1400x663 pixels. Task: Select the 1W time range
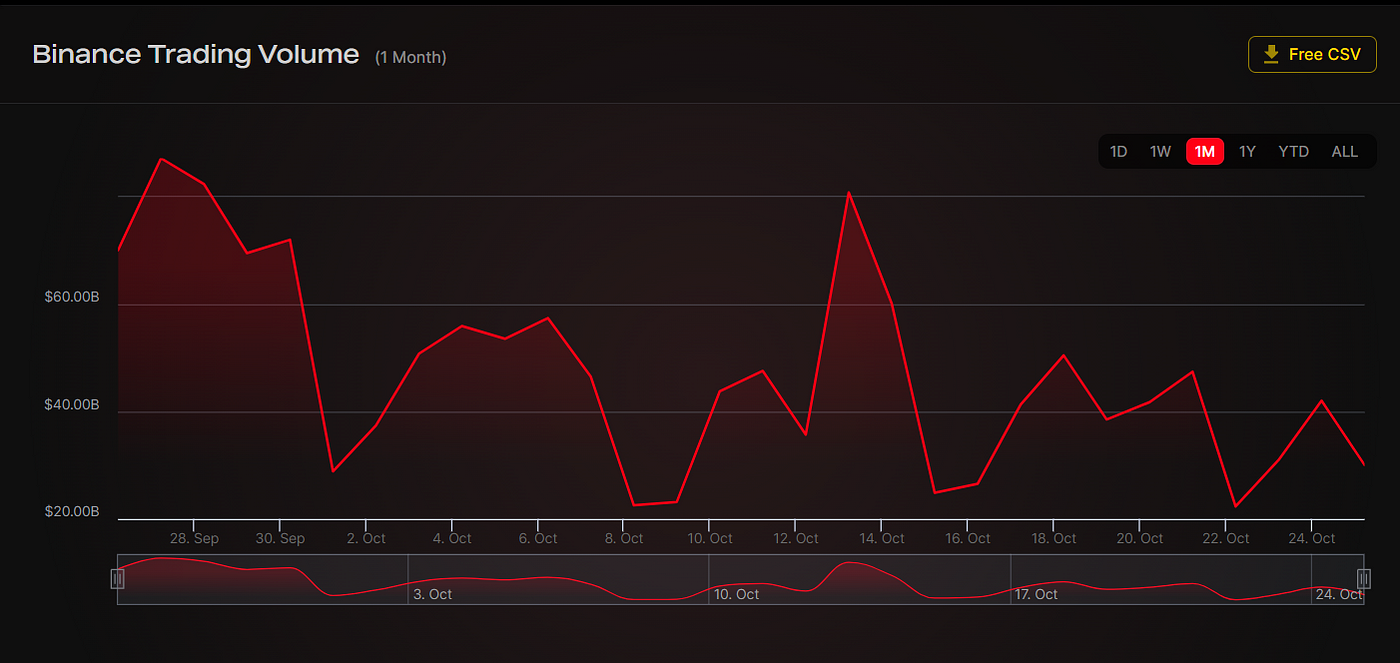pyautogui.click(x=1160, y=152)
